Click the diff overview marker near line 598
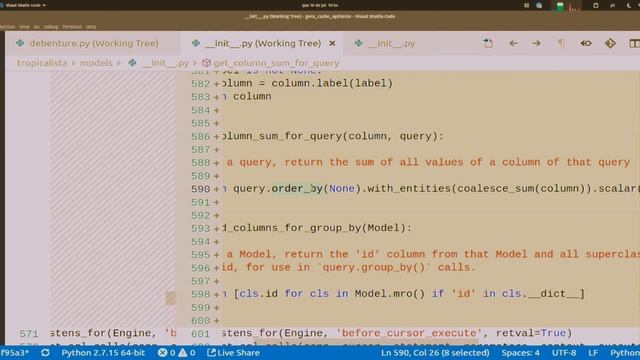Viewport: 640px width, 360px height. (x=170, y=298)
